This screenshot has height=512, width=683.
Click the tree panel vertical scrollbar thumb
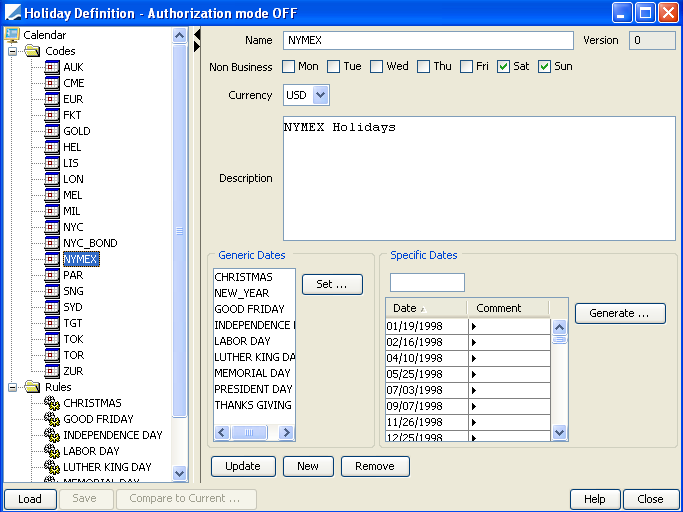pos(179,231)
